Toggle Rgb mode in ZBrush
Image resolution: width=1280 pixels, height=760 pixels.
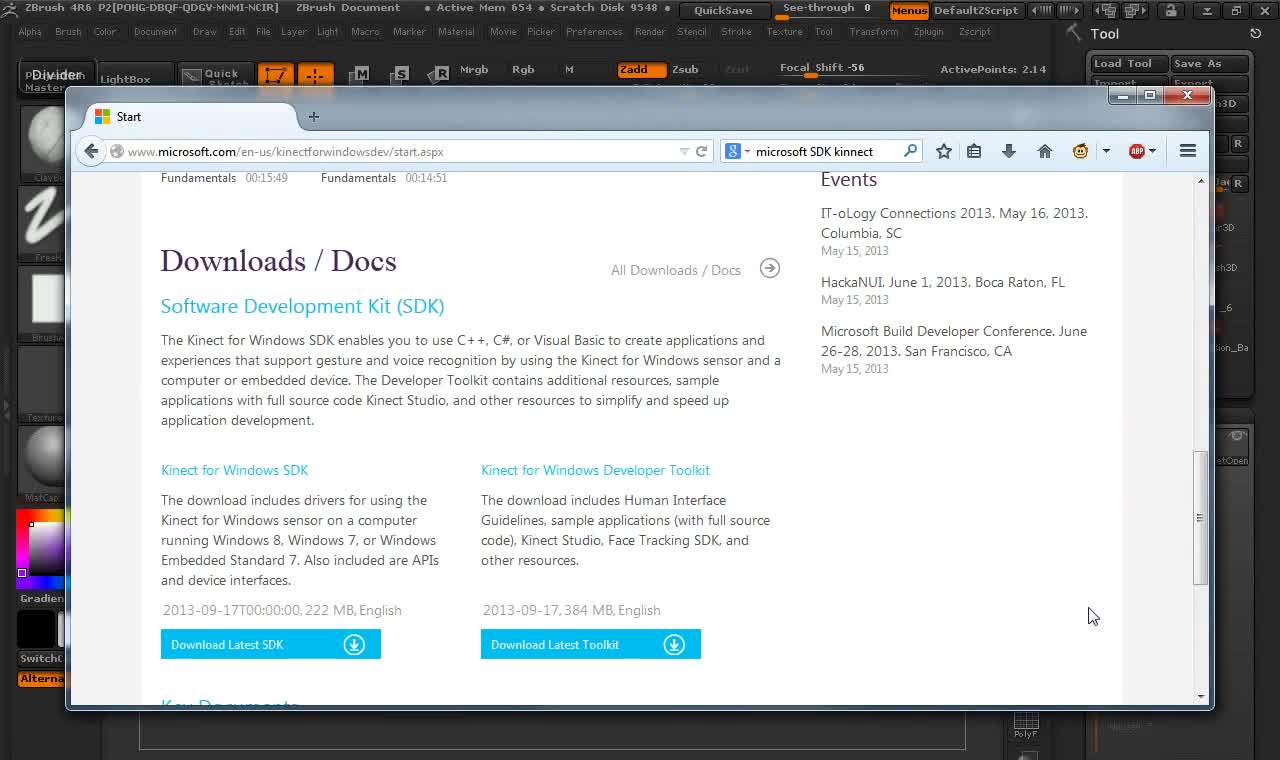(523, 70)
